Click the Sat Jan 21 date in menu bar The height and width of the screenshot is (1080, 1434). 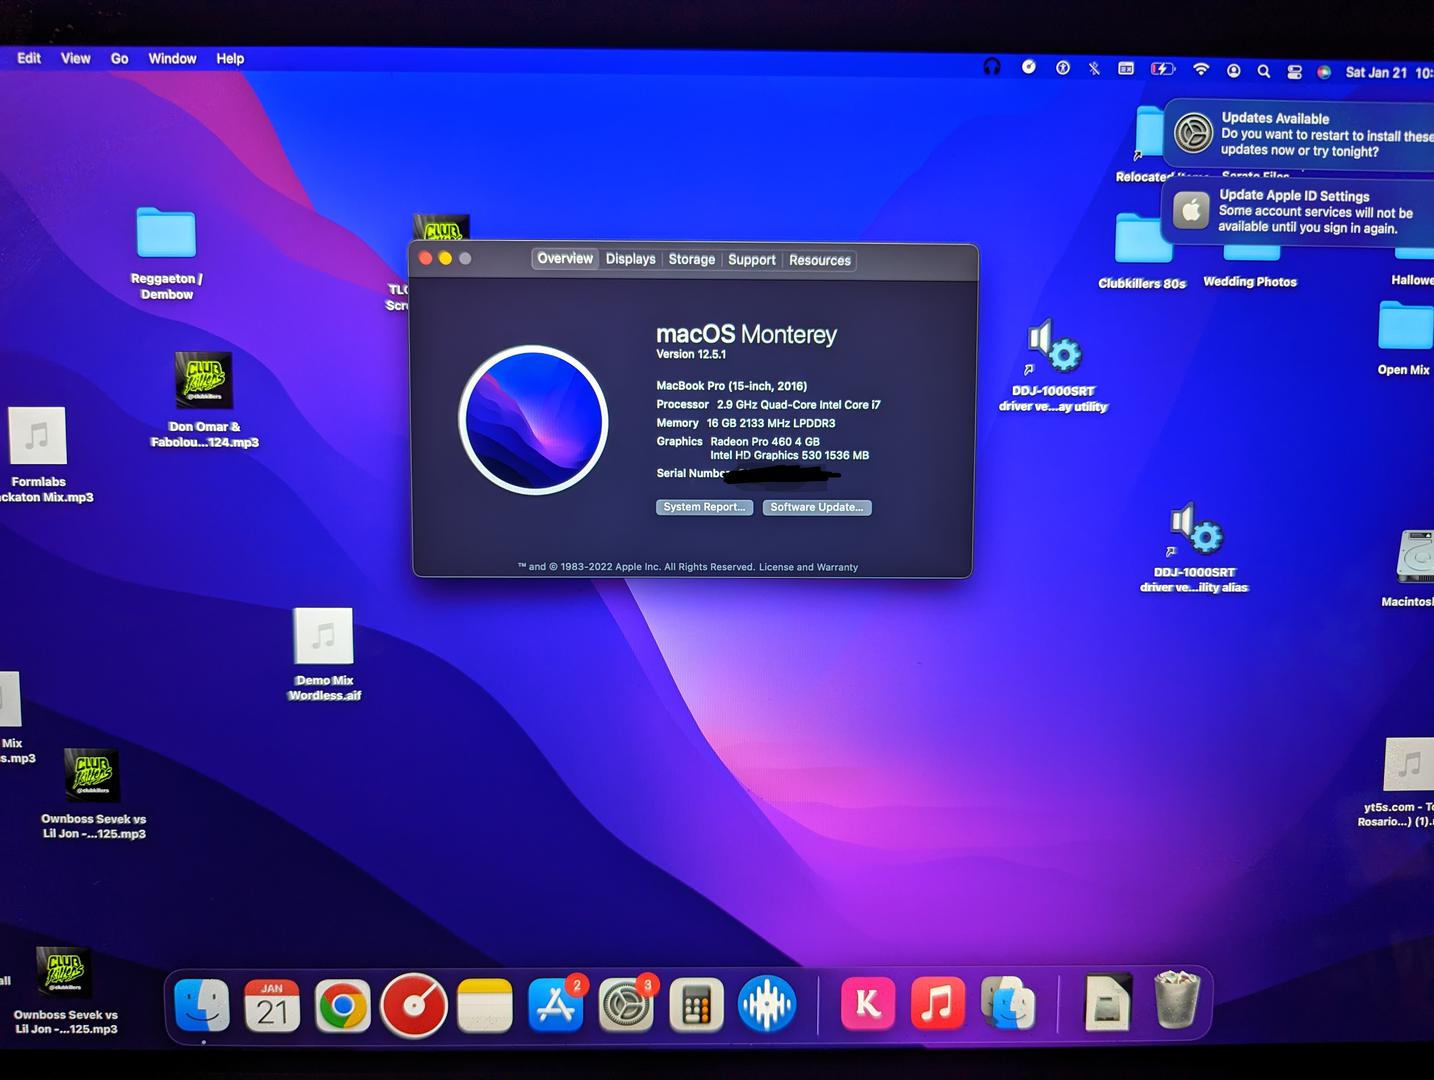(x=1376, y=72)
